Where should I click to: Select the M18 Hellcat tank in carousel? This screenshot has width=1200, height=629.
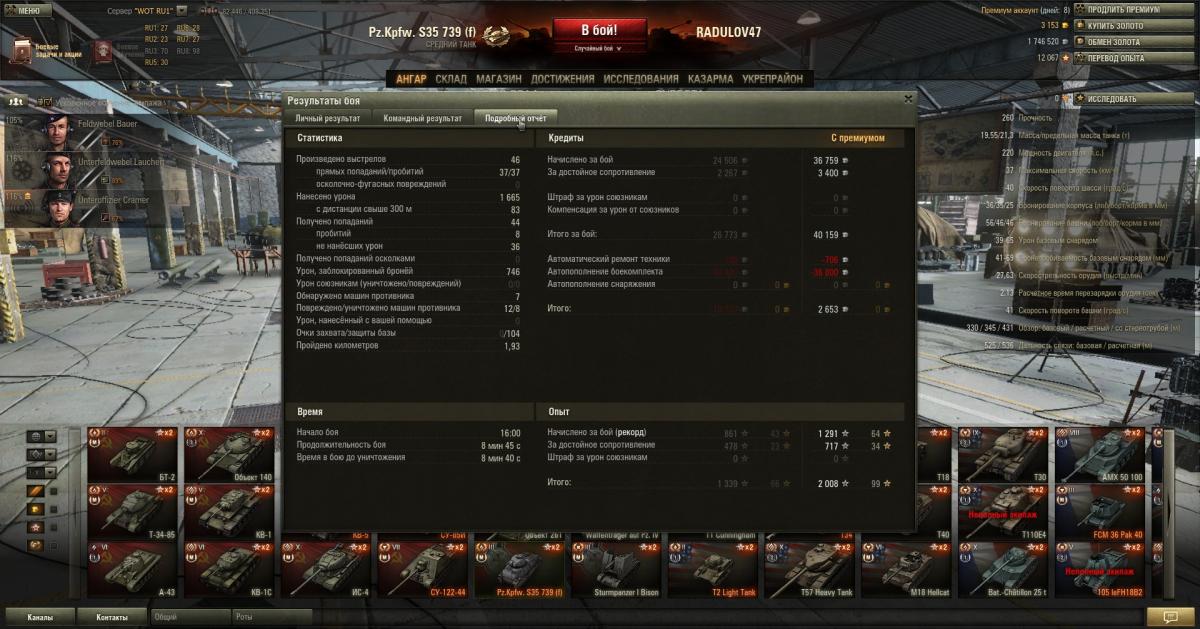pyautogui.click(x=906, y=570)
